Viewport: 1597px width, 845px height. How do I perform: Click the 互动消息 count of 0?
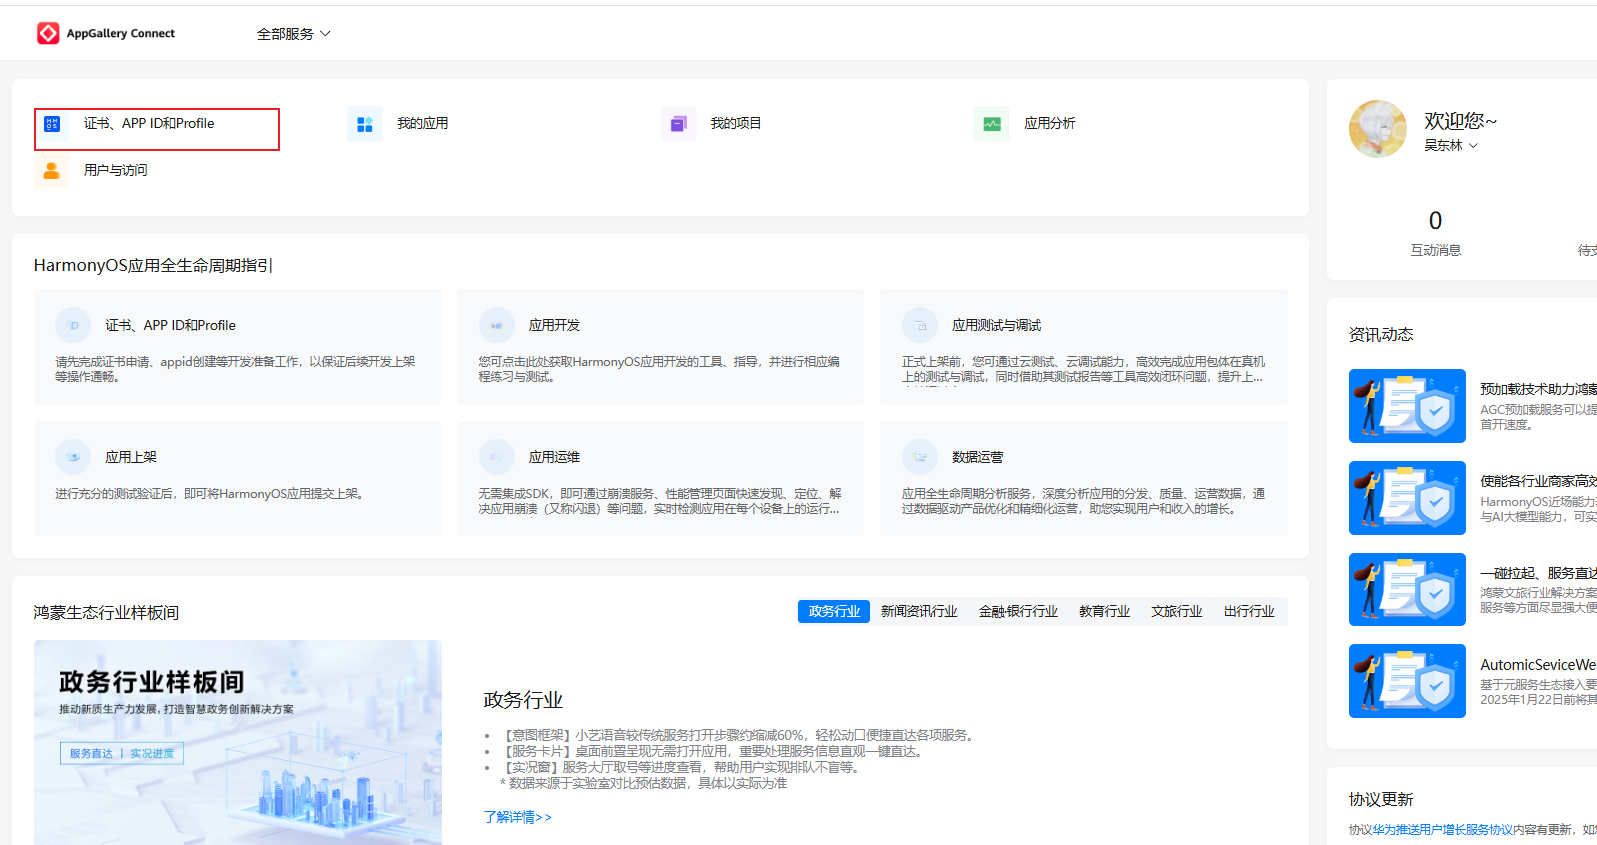pyautogui.click(x=1435, y=220)
